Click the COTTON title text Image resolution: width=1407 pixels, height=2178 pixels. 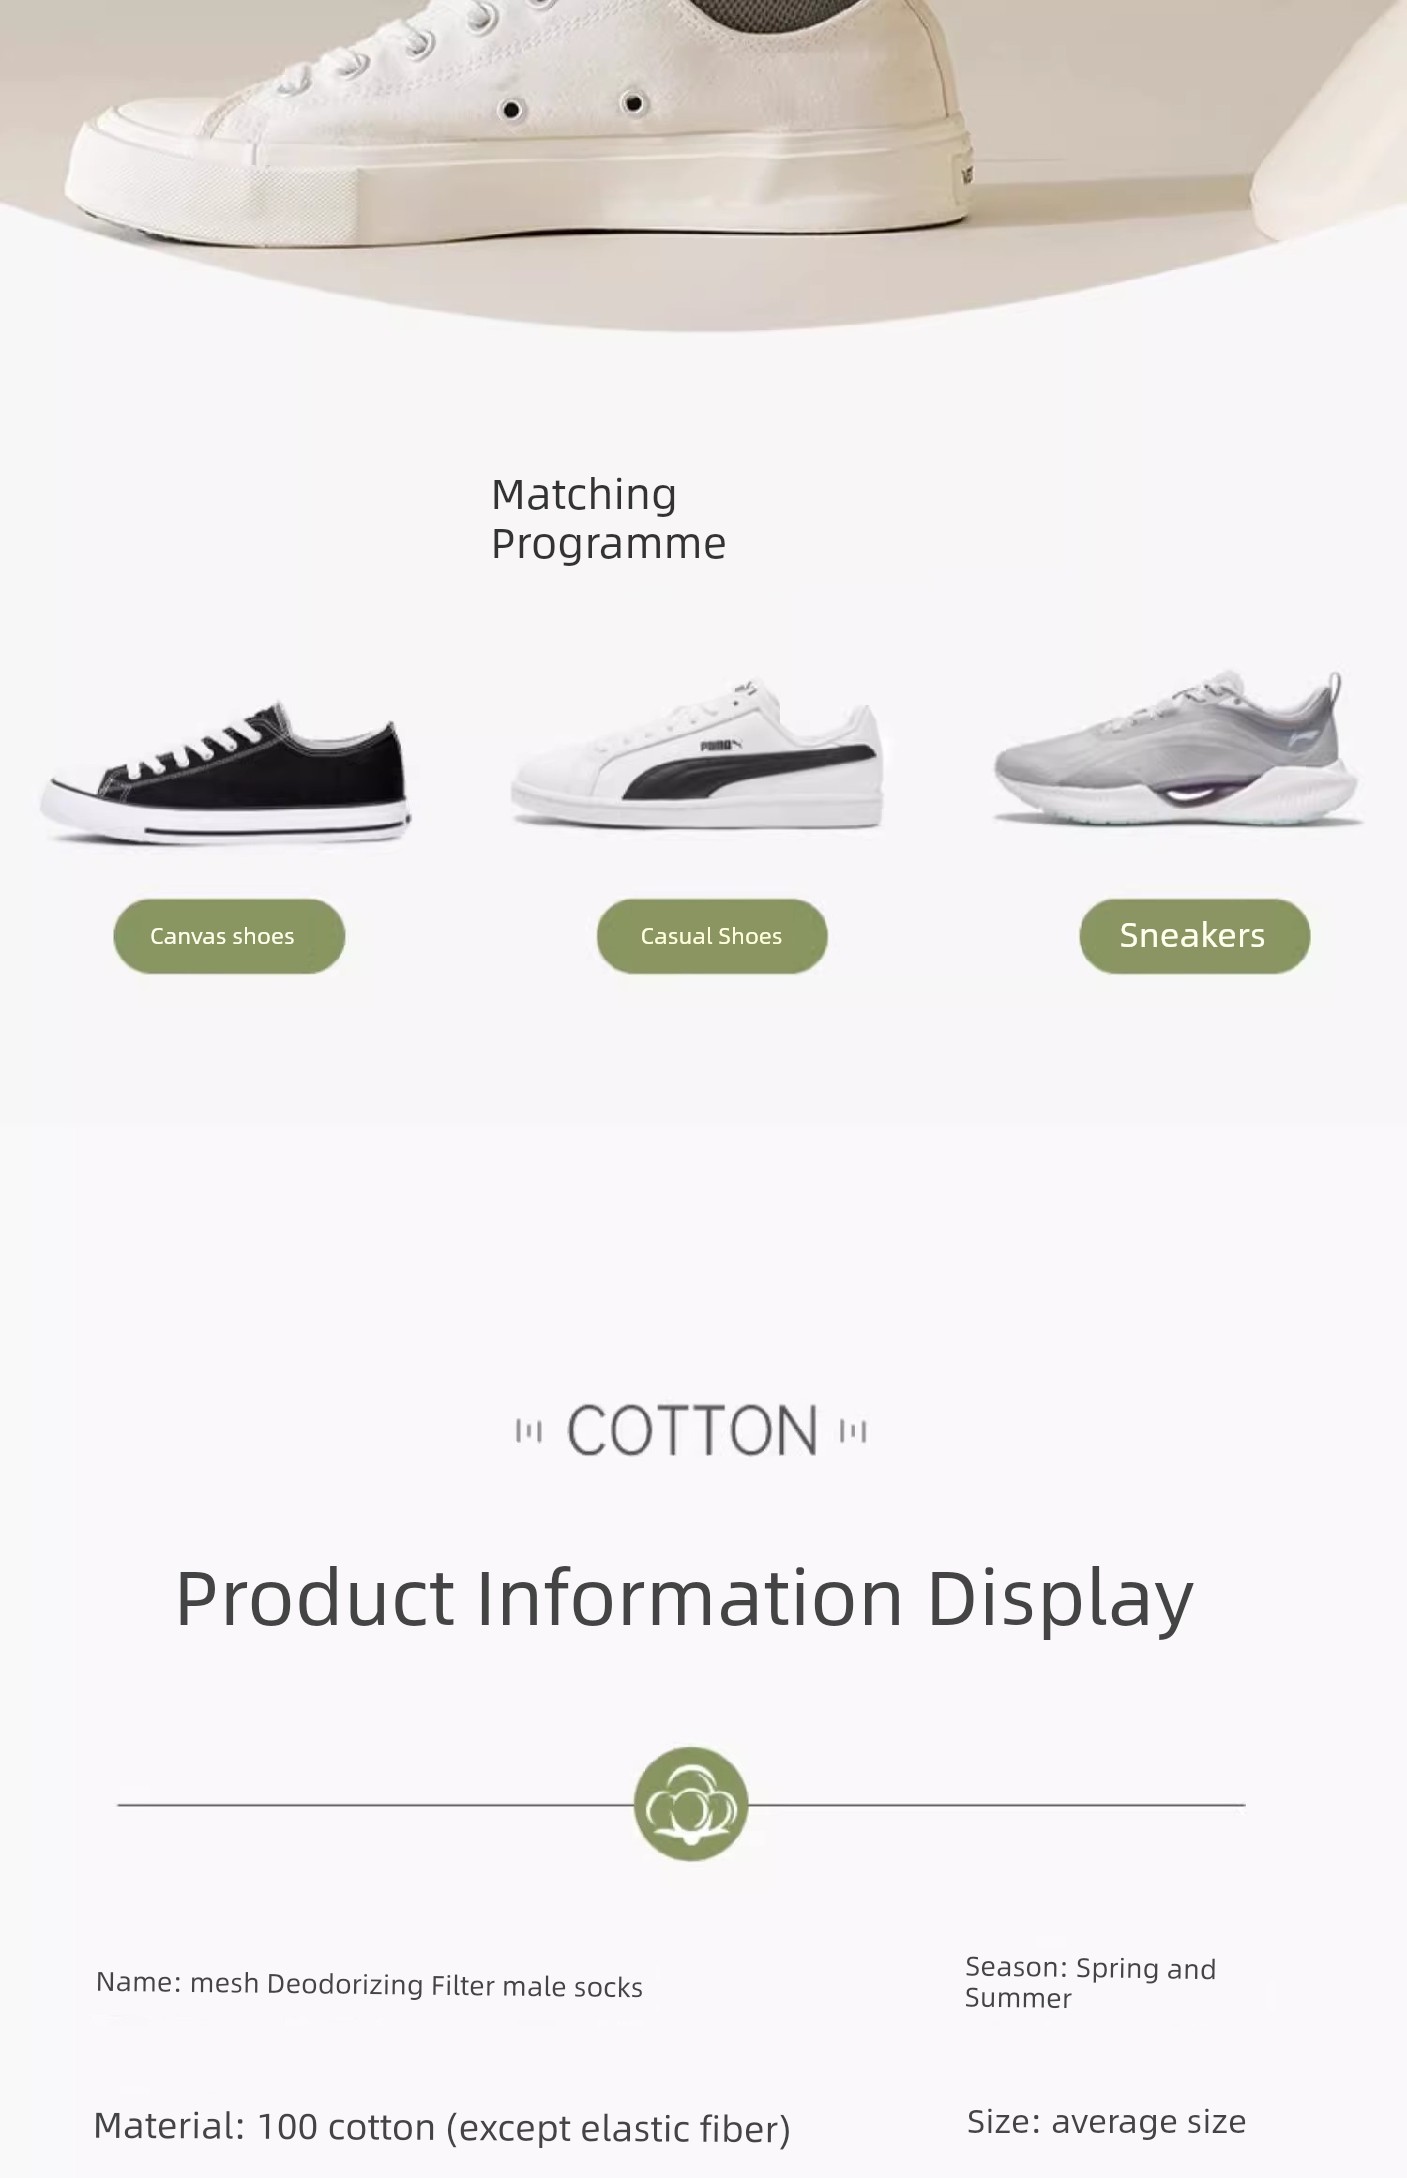pos(692,1430)
